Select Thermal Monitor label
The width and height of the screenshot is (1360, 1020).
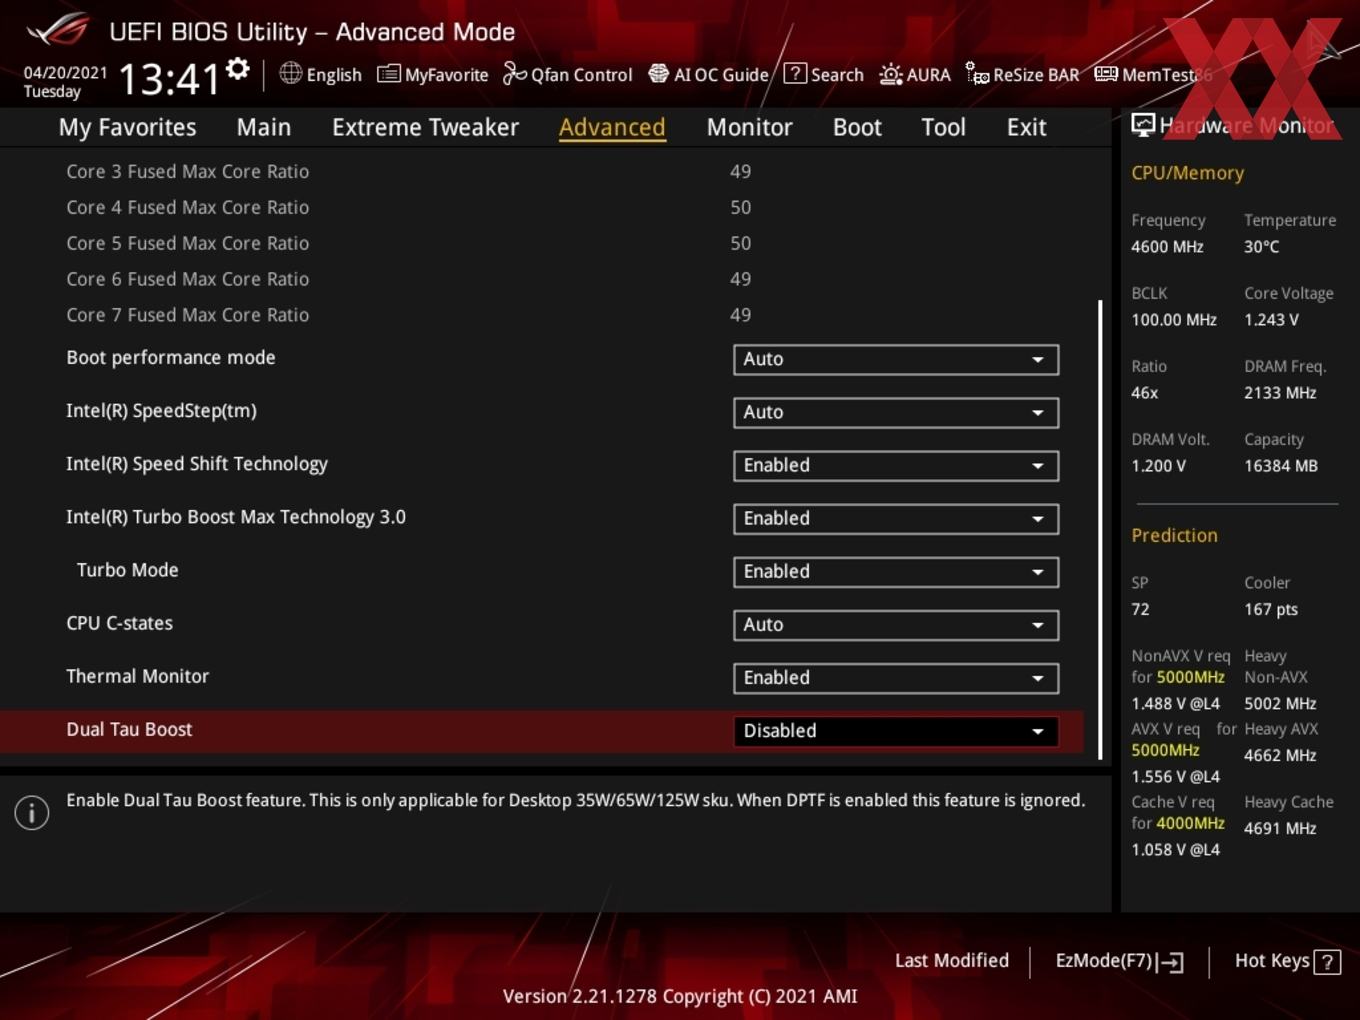tap(137, 676)
